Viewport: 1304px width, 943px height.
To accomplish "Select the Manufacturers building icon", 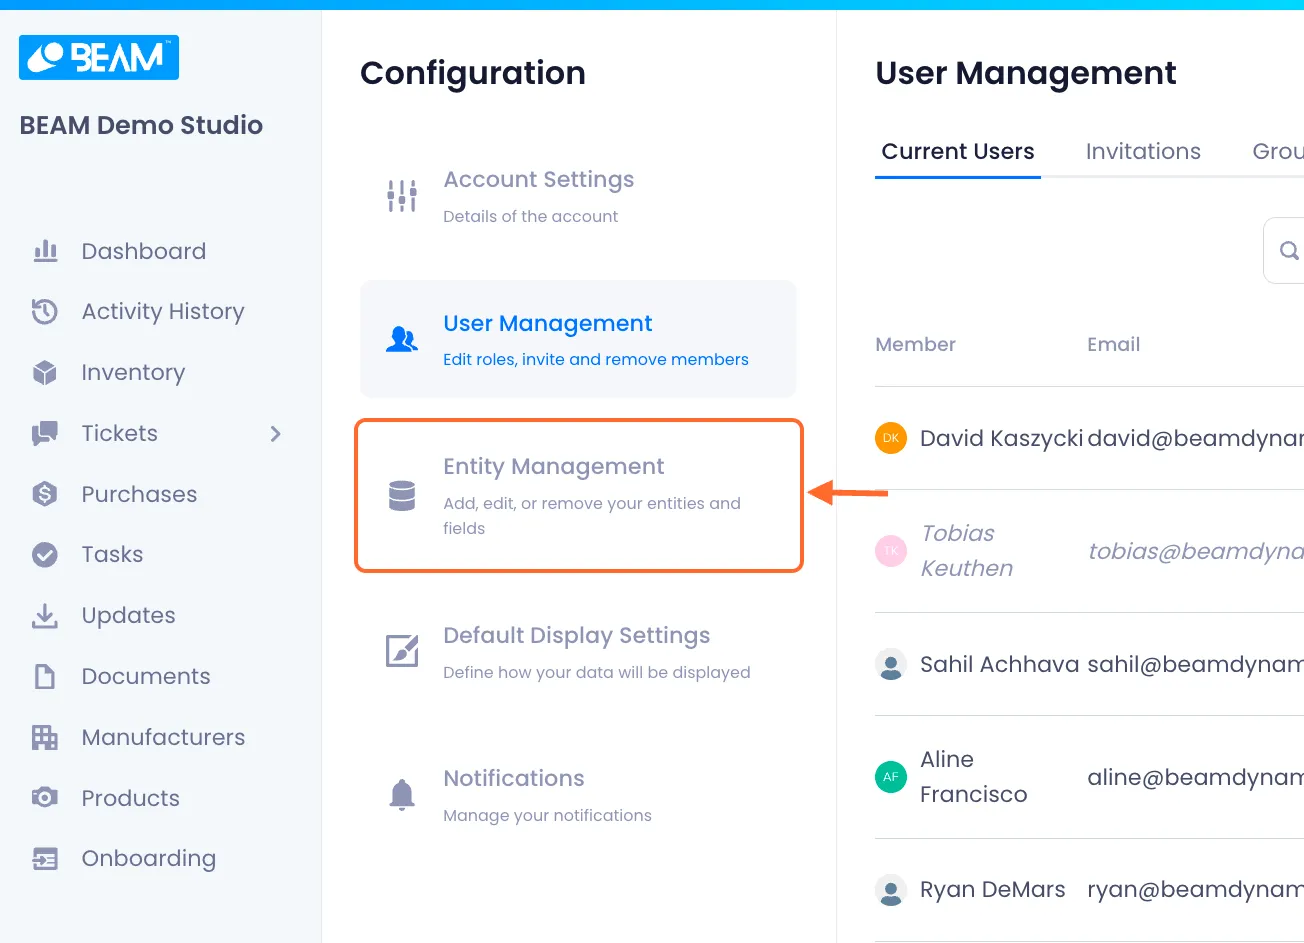I will click(x=45, y=738).
